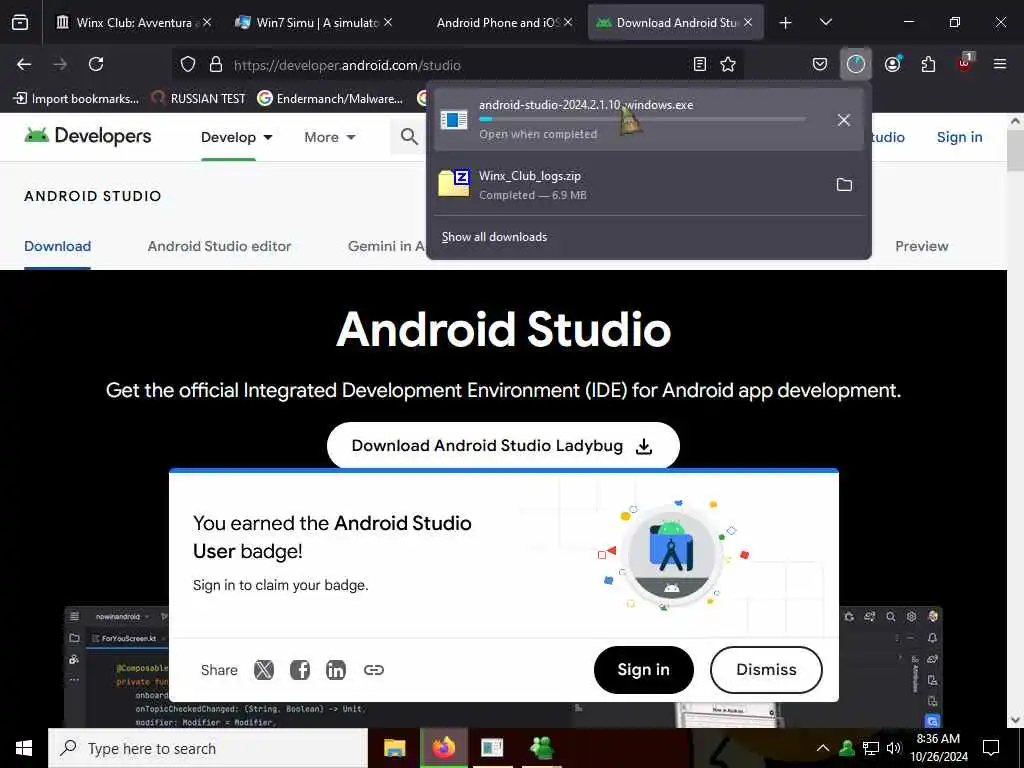Click the page vertical scrollbar

pos(1015,418)
